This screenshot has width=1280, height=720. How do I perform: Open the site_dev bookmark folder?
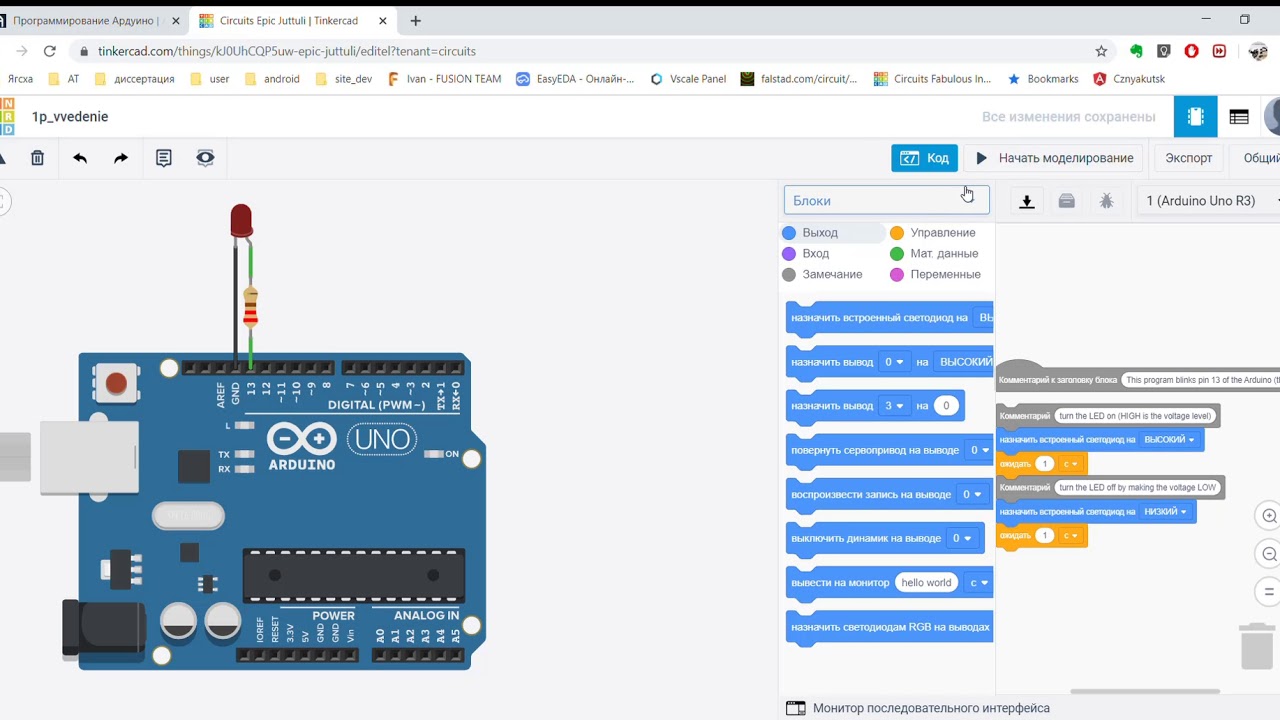pos(343,79)
